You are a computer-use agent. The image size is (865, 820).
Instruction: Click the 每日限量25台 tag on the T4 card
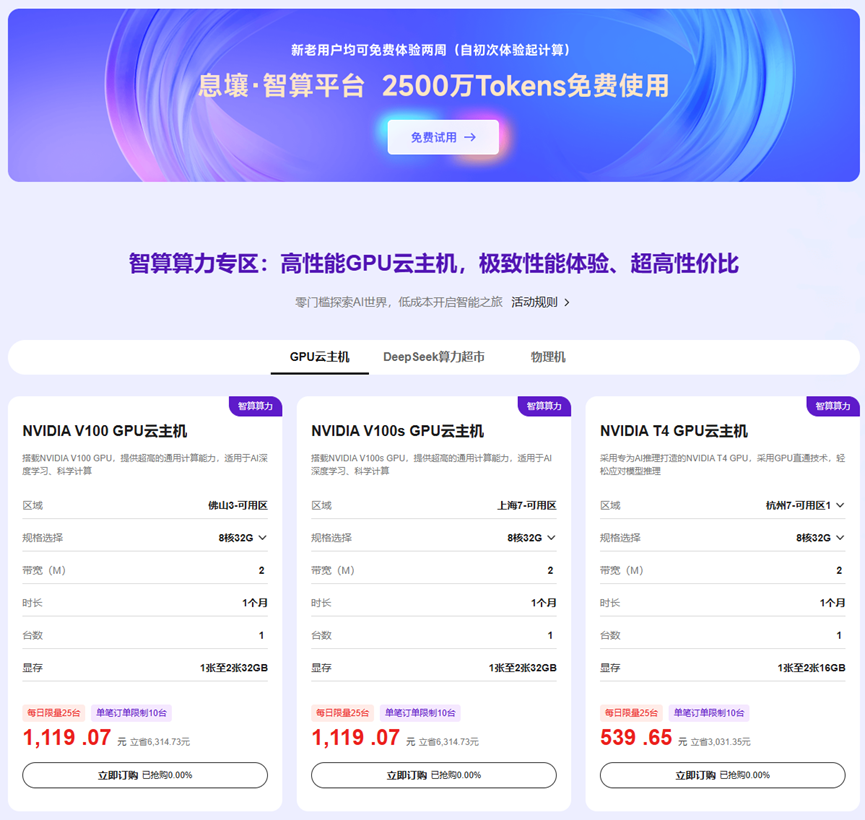[631, 713]
